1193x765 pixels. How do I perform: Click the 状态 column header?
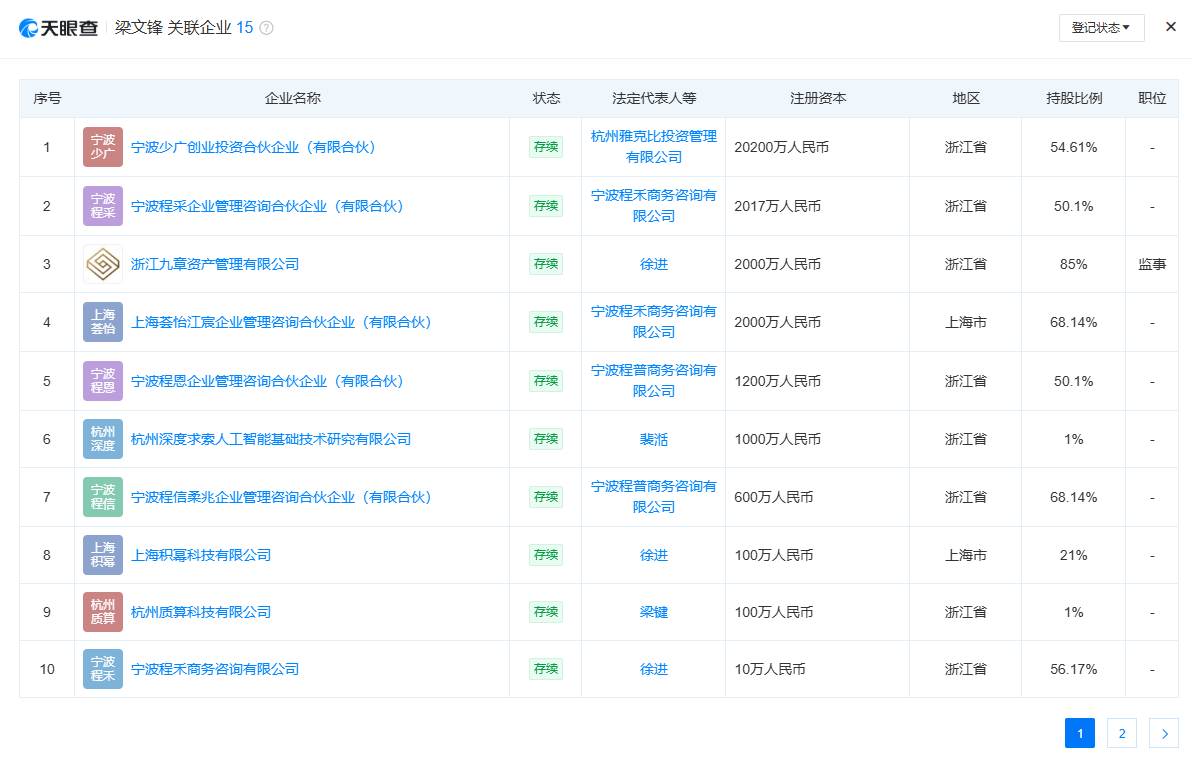[546, 98]
